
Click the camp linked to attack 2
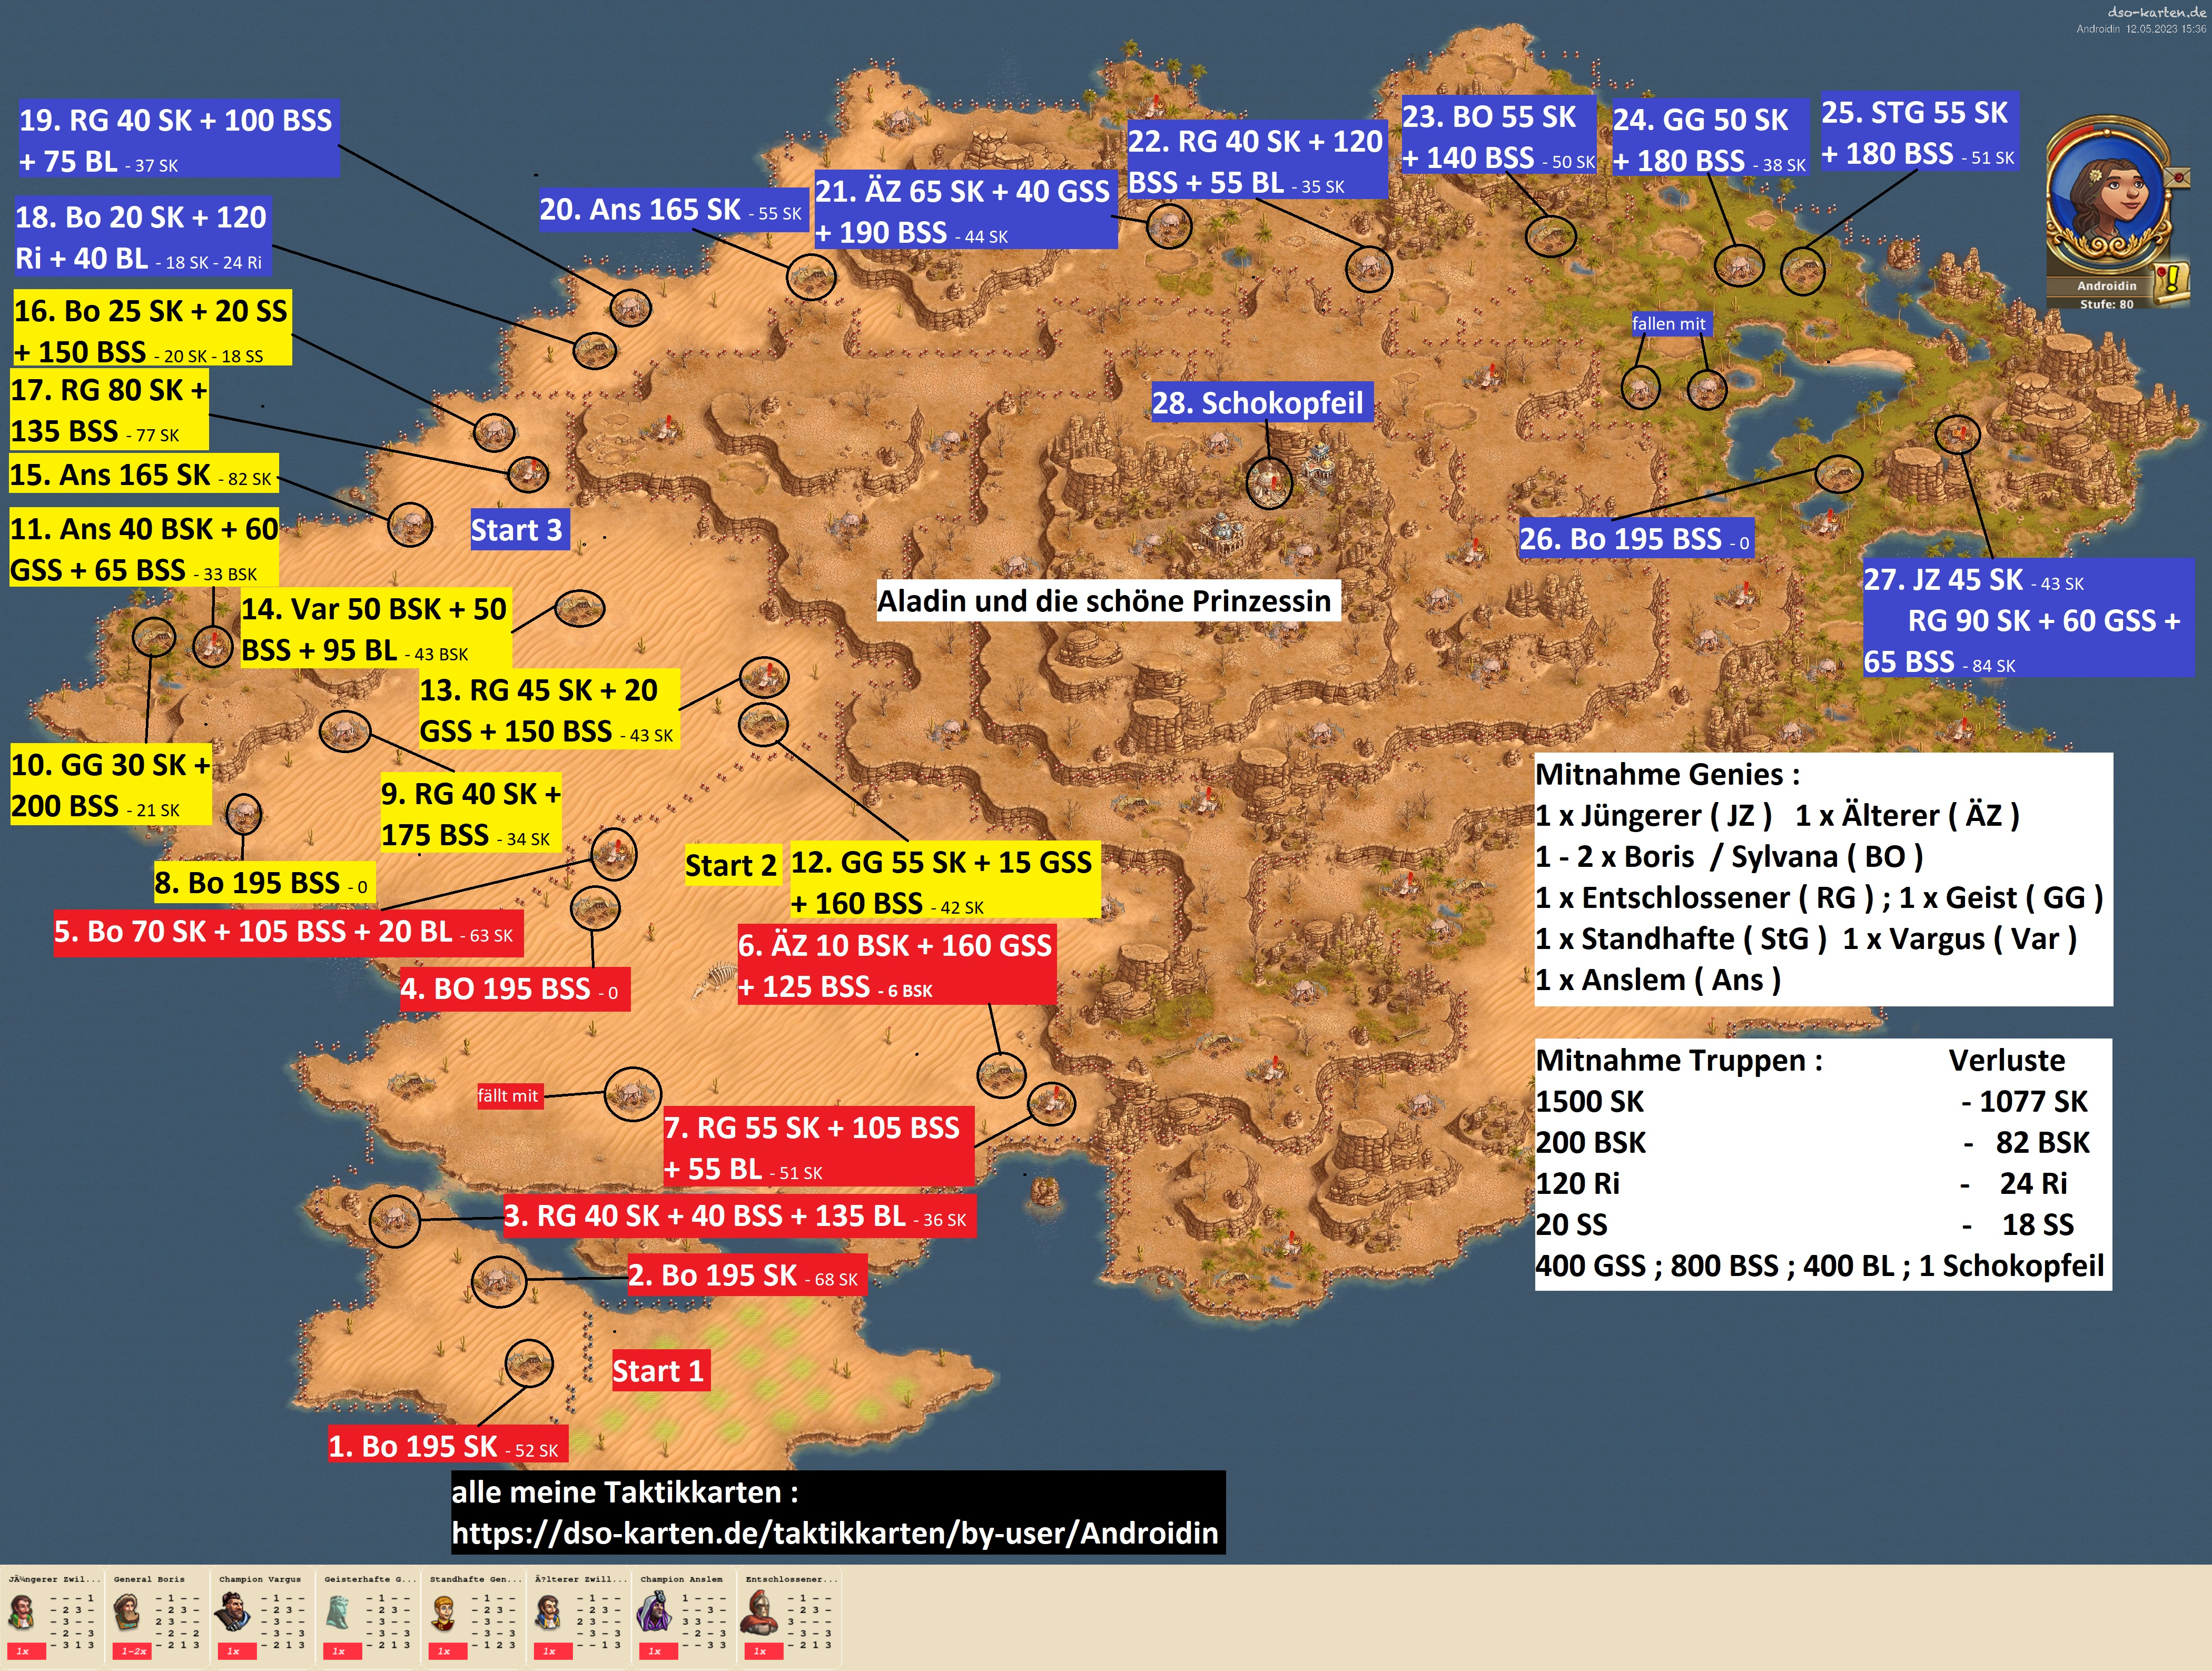click(x=498, y=1282)
